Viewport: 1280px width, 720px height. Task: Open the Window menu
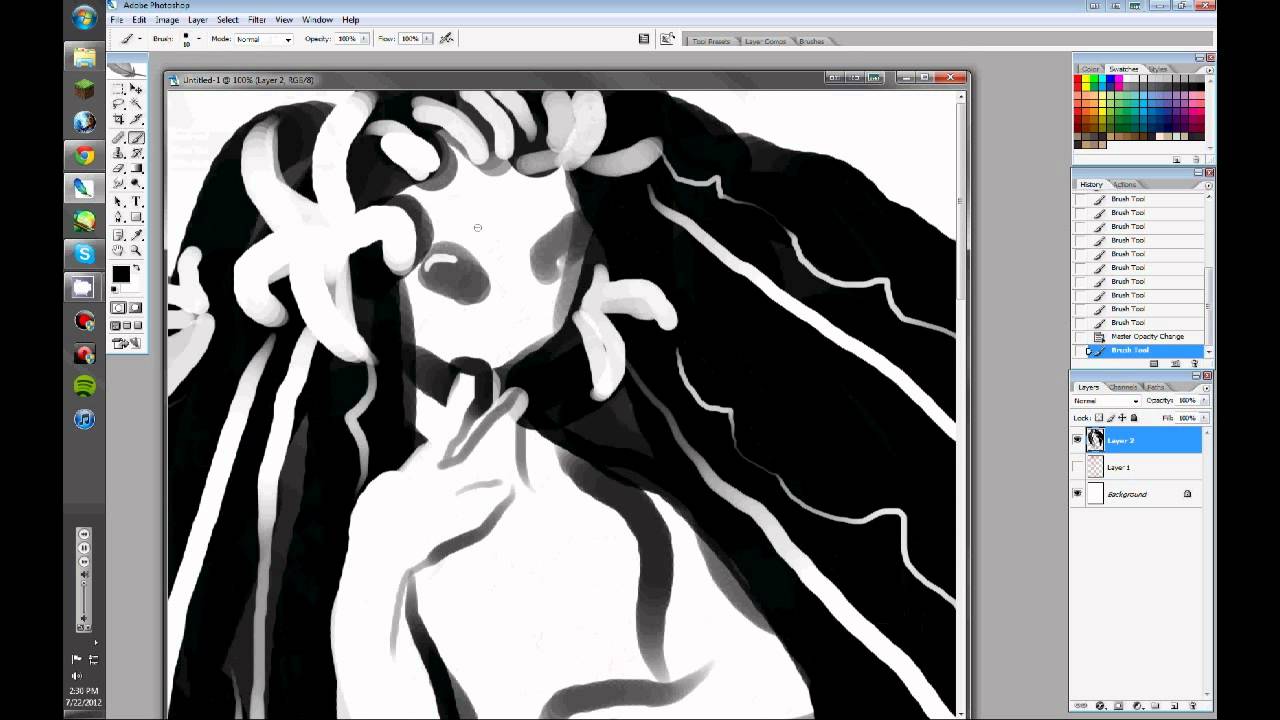tap(317, 20)
